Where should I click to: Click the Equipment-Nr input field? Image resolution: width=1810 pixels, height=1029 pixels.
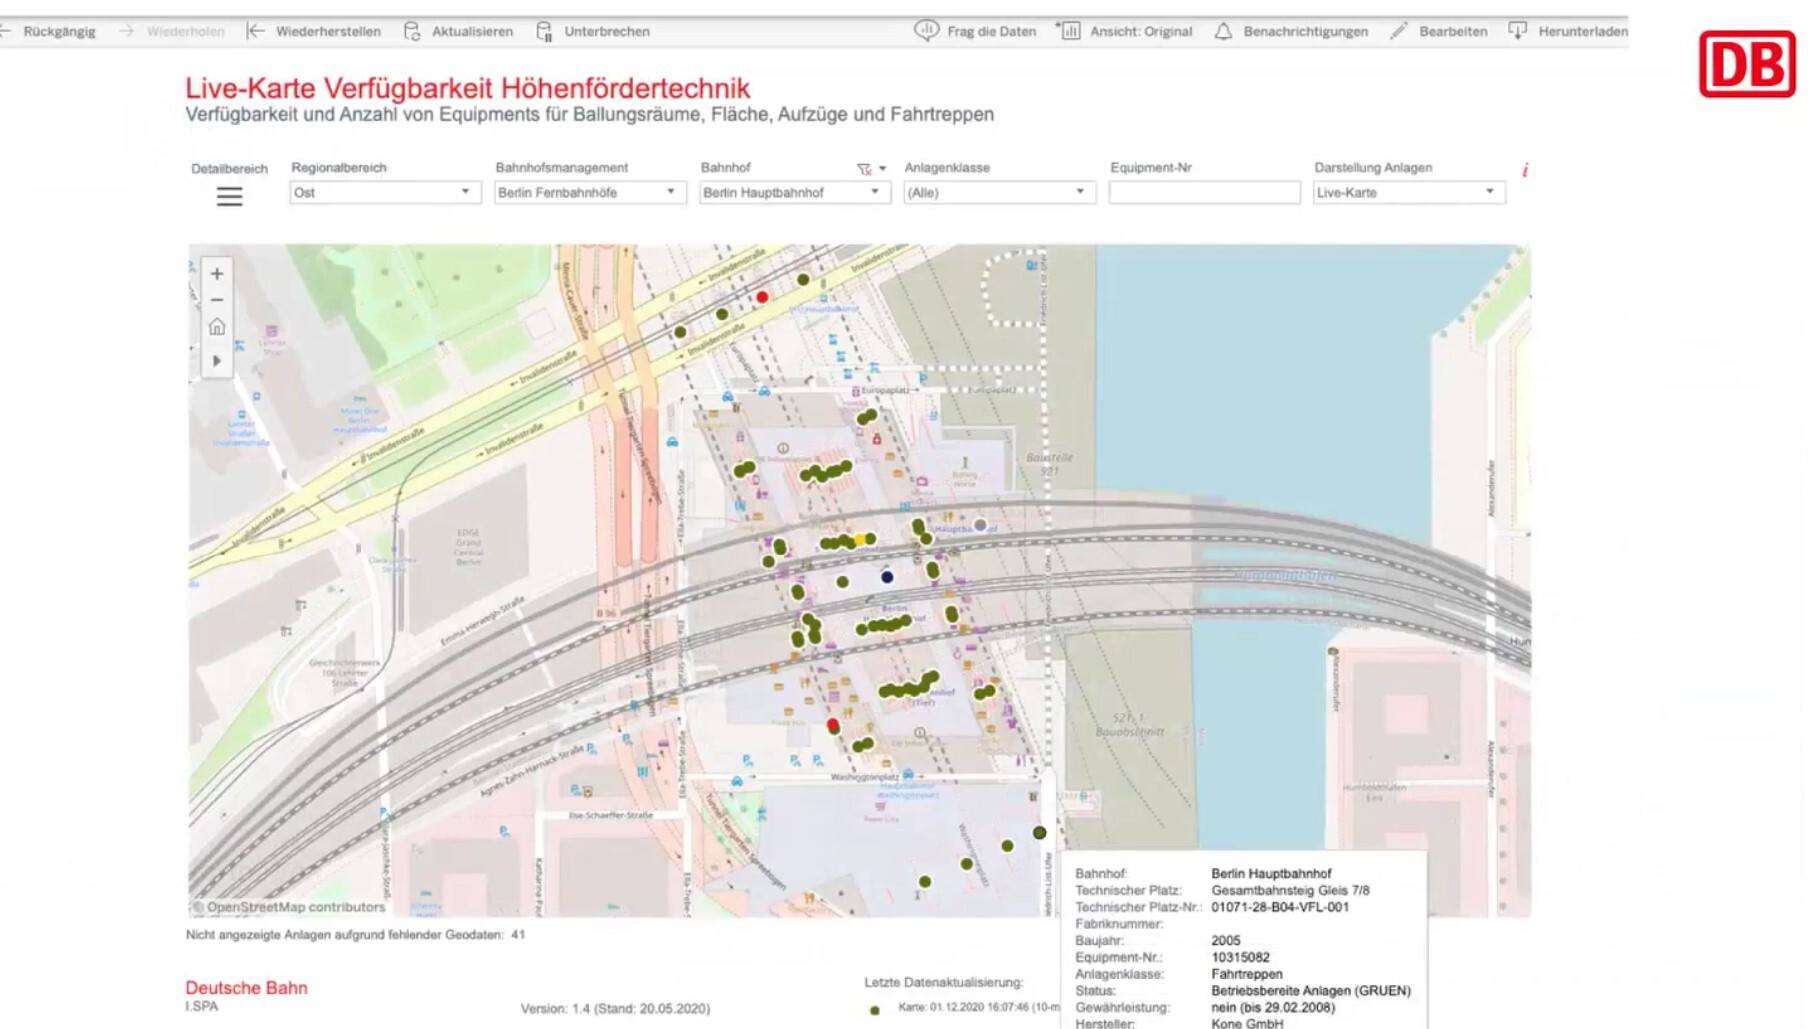(x=1203, y=193)
